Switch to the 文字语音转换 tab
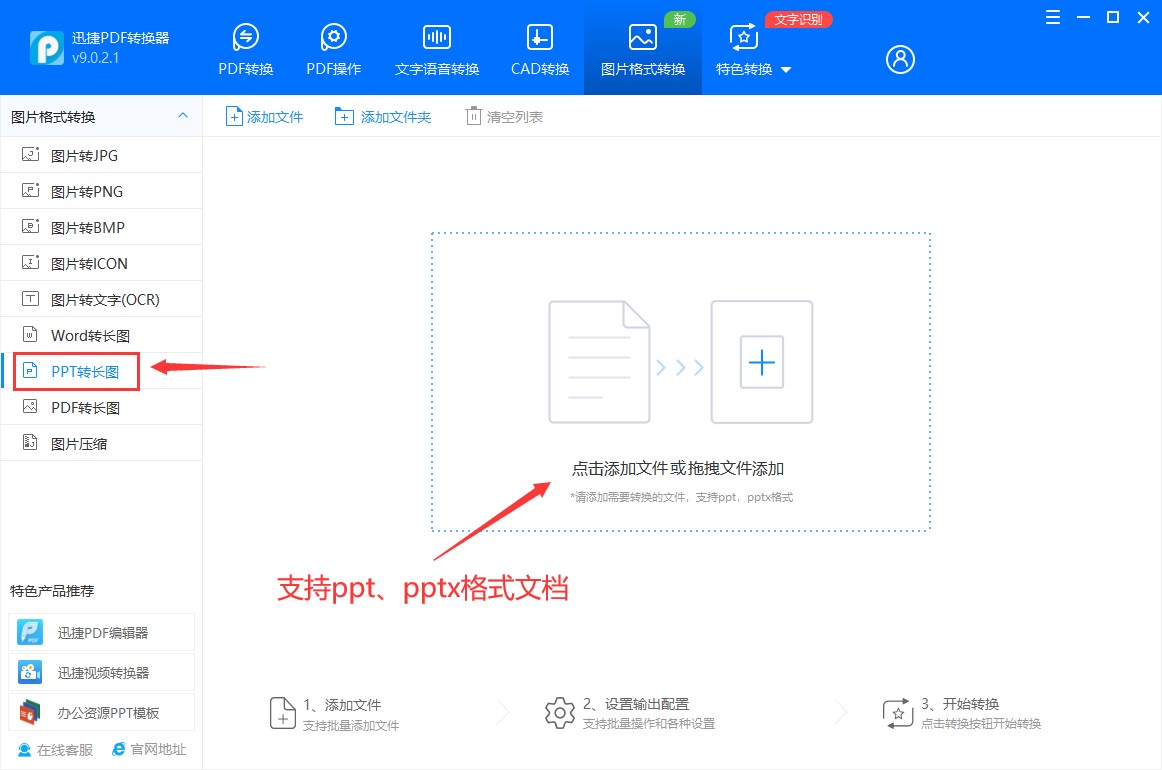This screenshot has height=770, width=1162. pyautogui.click(x=436, y=47)
